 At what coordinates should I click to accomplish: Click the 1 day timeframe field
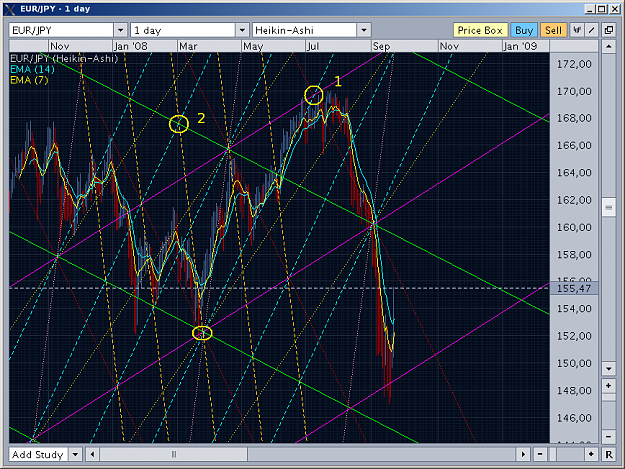(183, 30)
